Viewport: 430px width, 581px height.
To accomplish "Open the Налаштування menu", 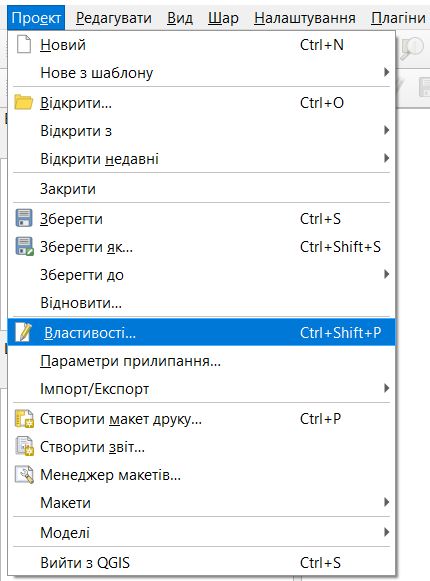I will (305, 18).
